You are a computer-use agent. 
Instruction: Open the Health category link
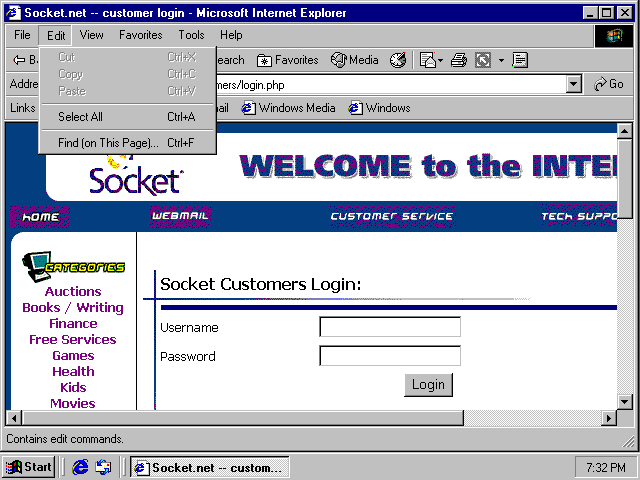click(x=73, y=371)
